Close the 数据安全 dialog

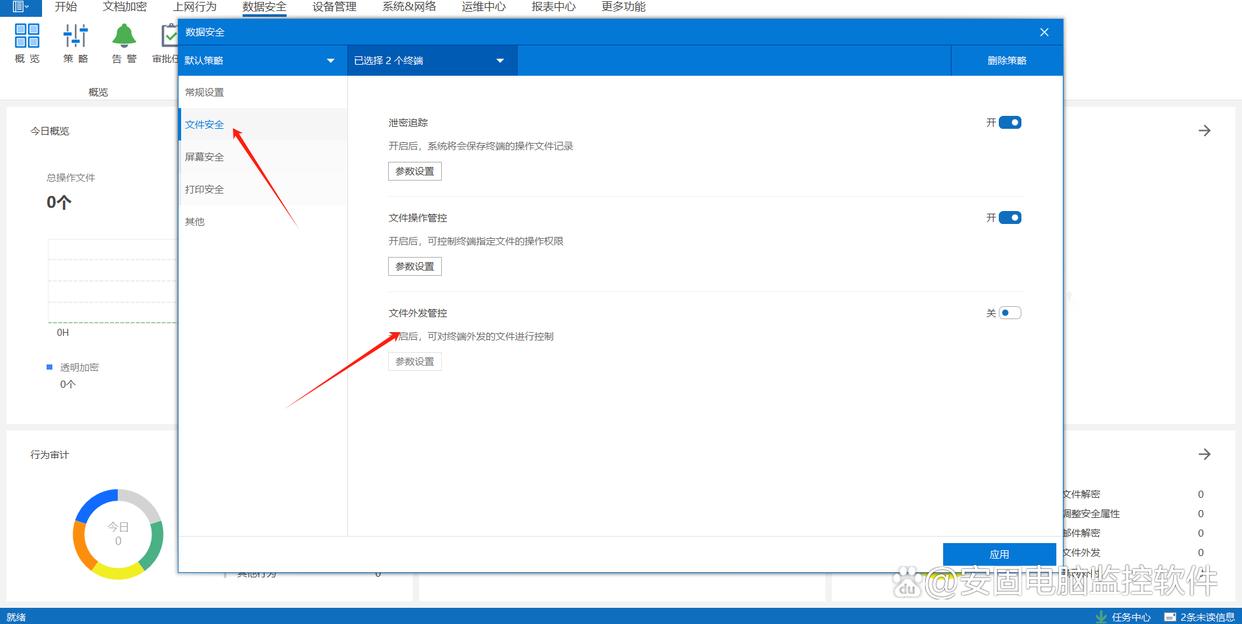(1044, 32)
